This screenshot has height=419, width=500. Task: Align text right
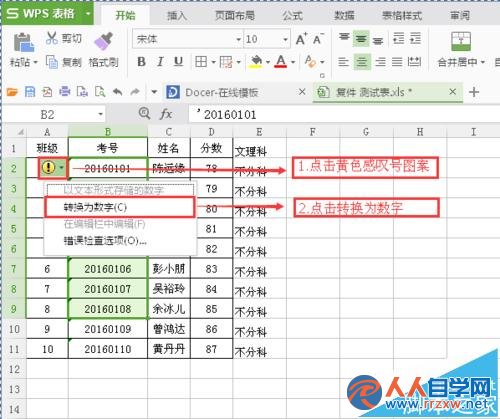click(x=380, y=62)
